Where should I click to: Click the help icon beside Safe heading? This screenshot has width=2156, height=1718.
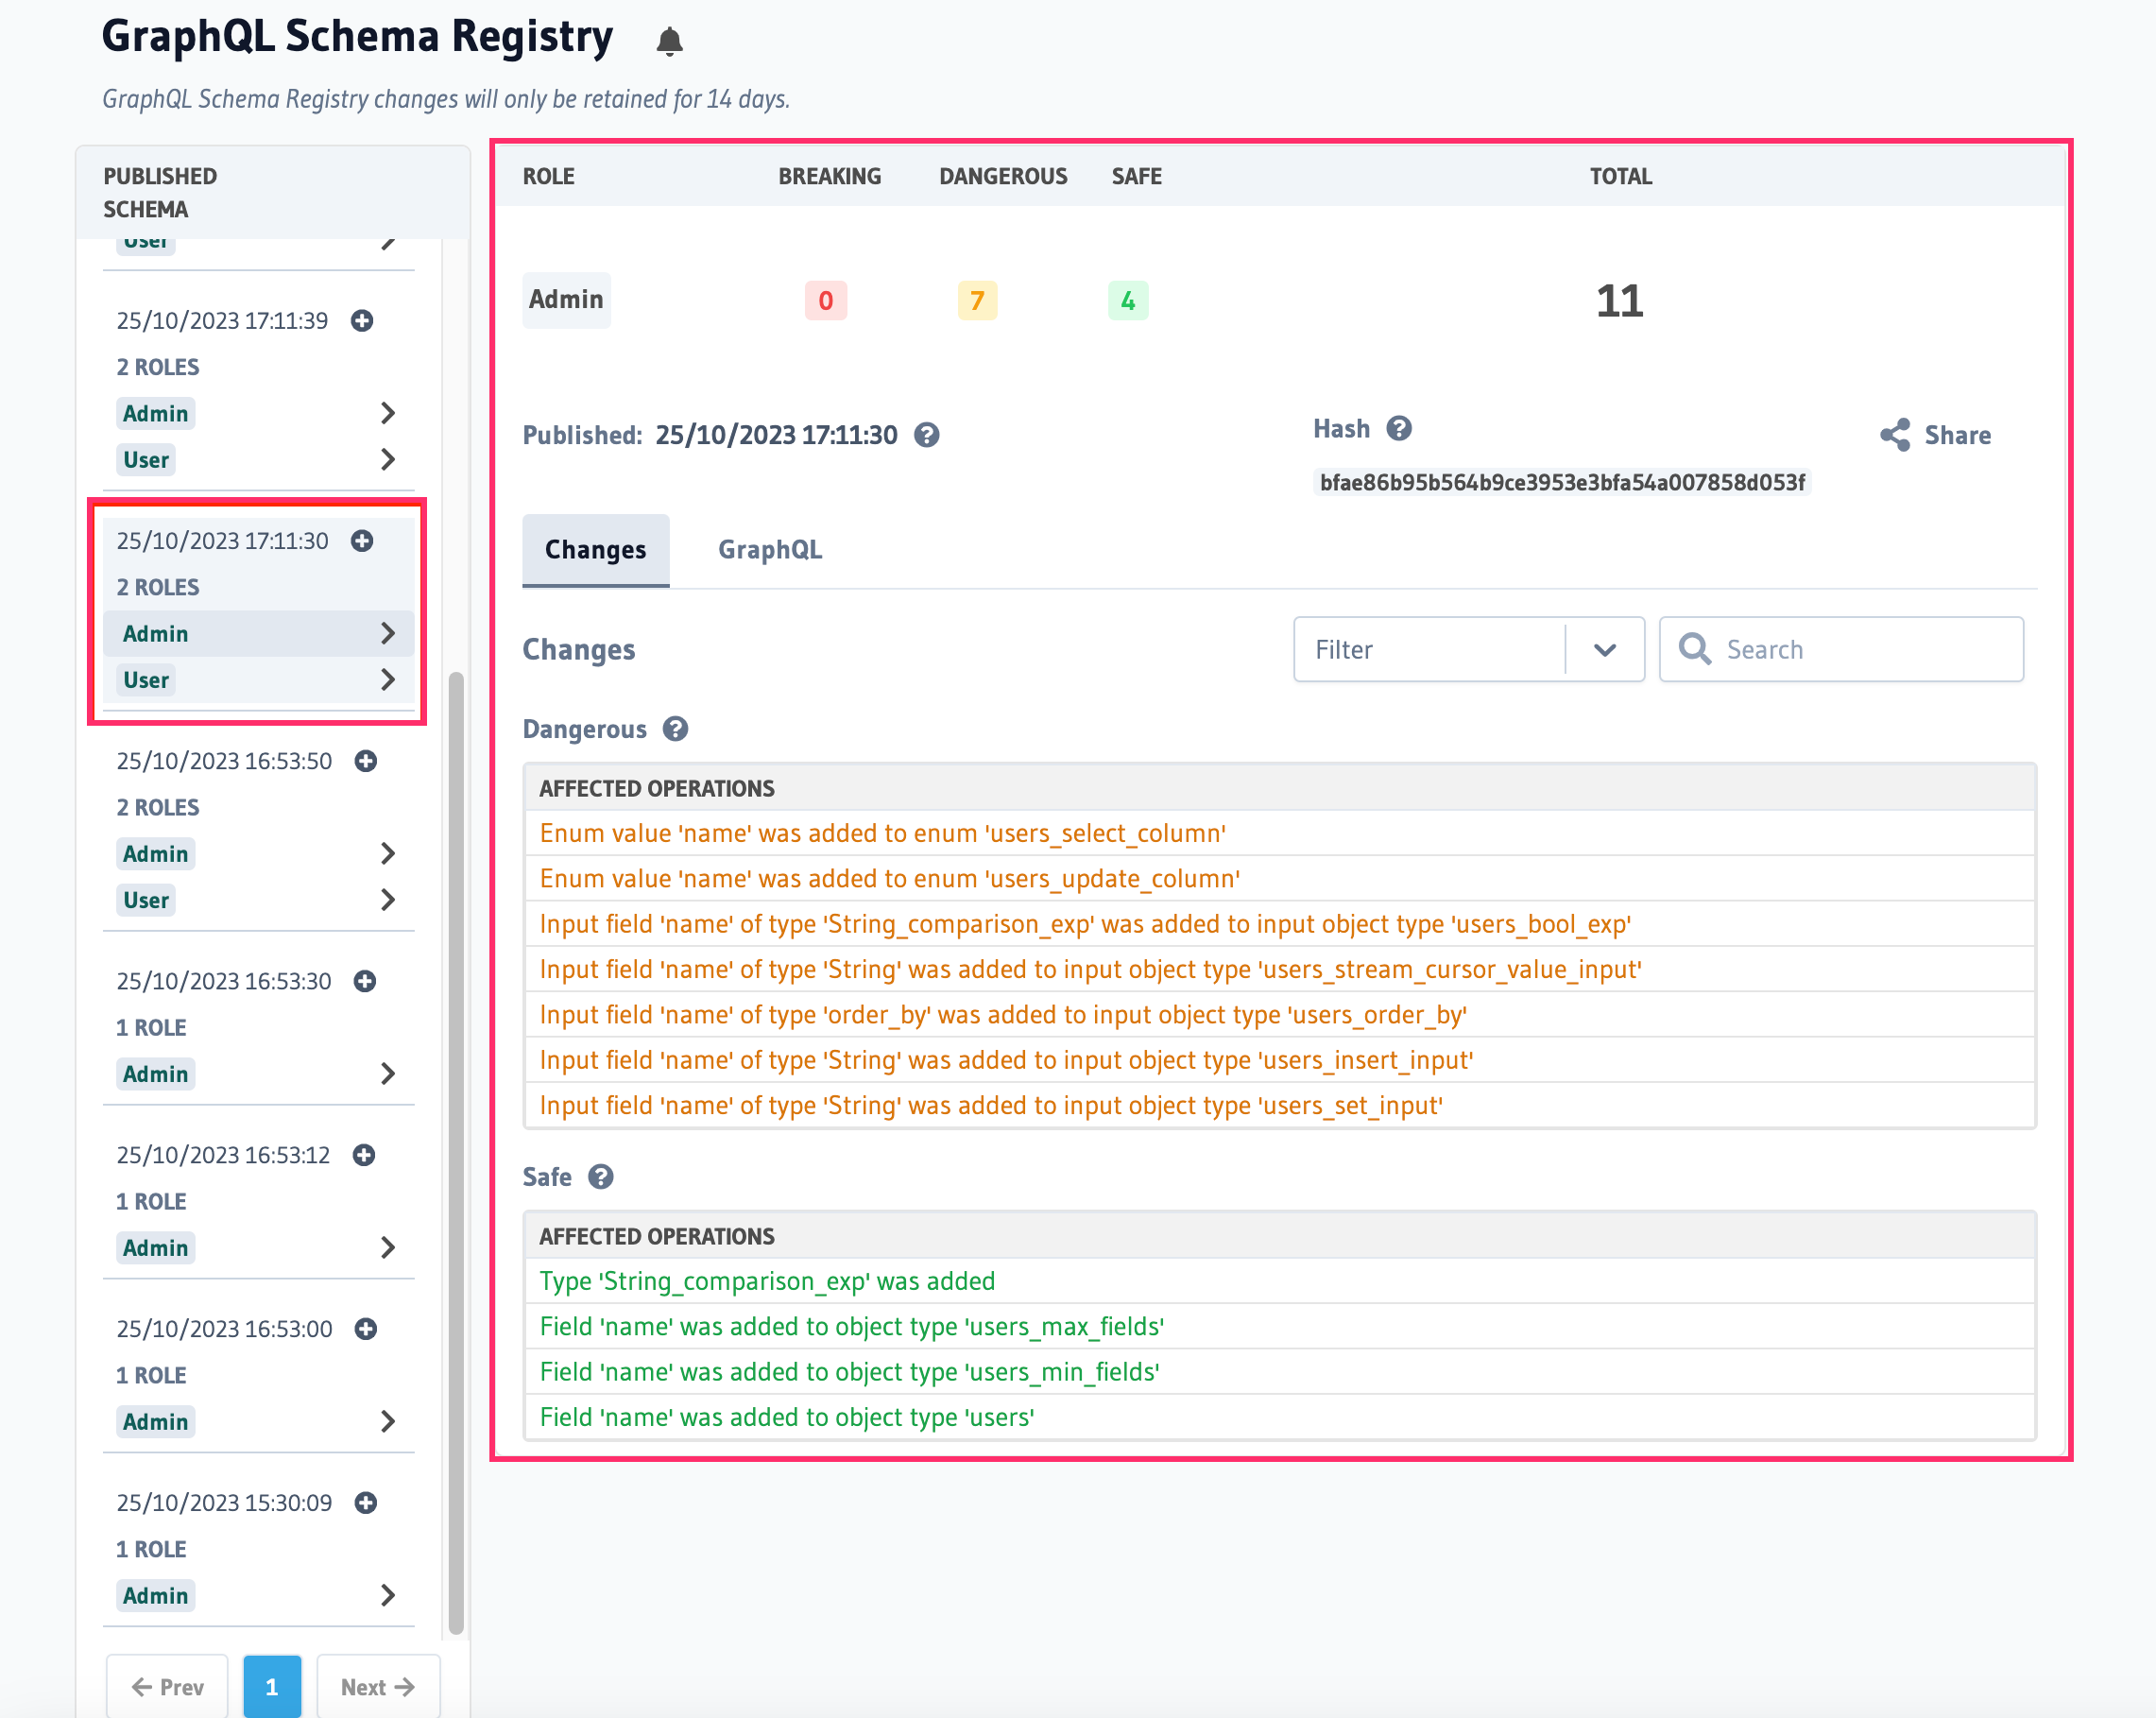[x=601, y=1177]
